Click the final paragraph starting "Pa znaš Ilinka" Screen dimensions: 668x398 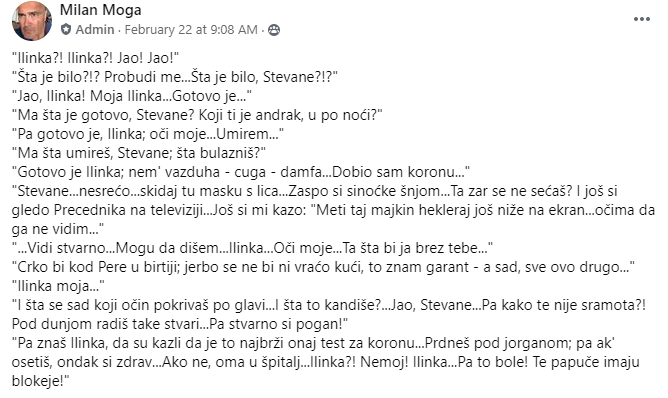pos(326,362)
